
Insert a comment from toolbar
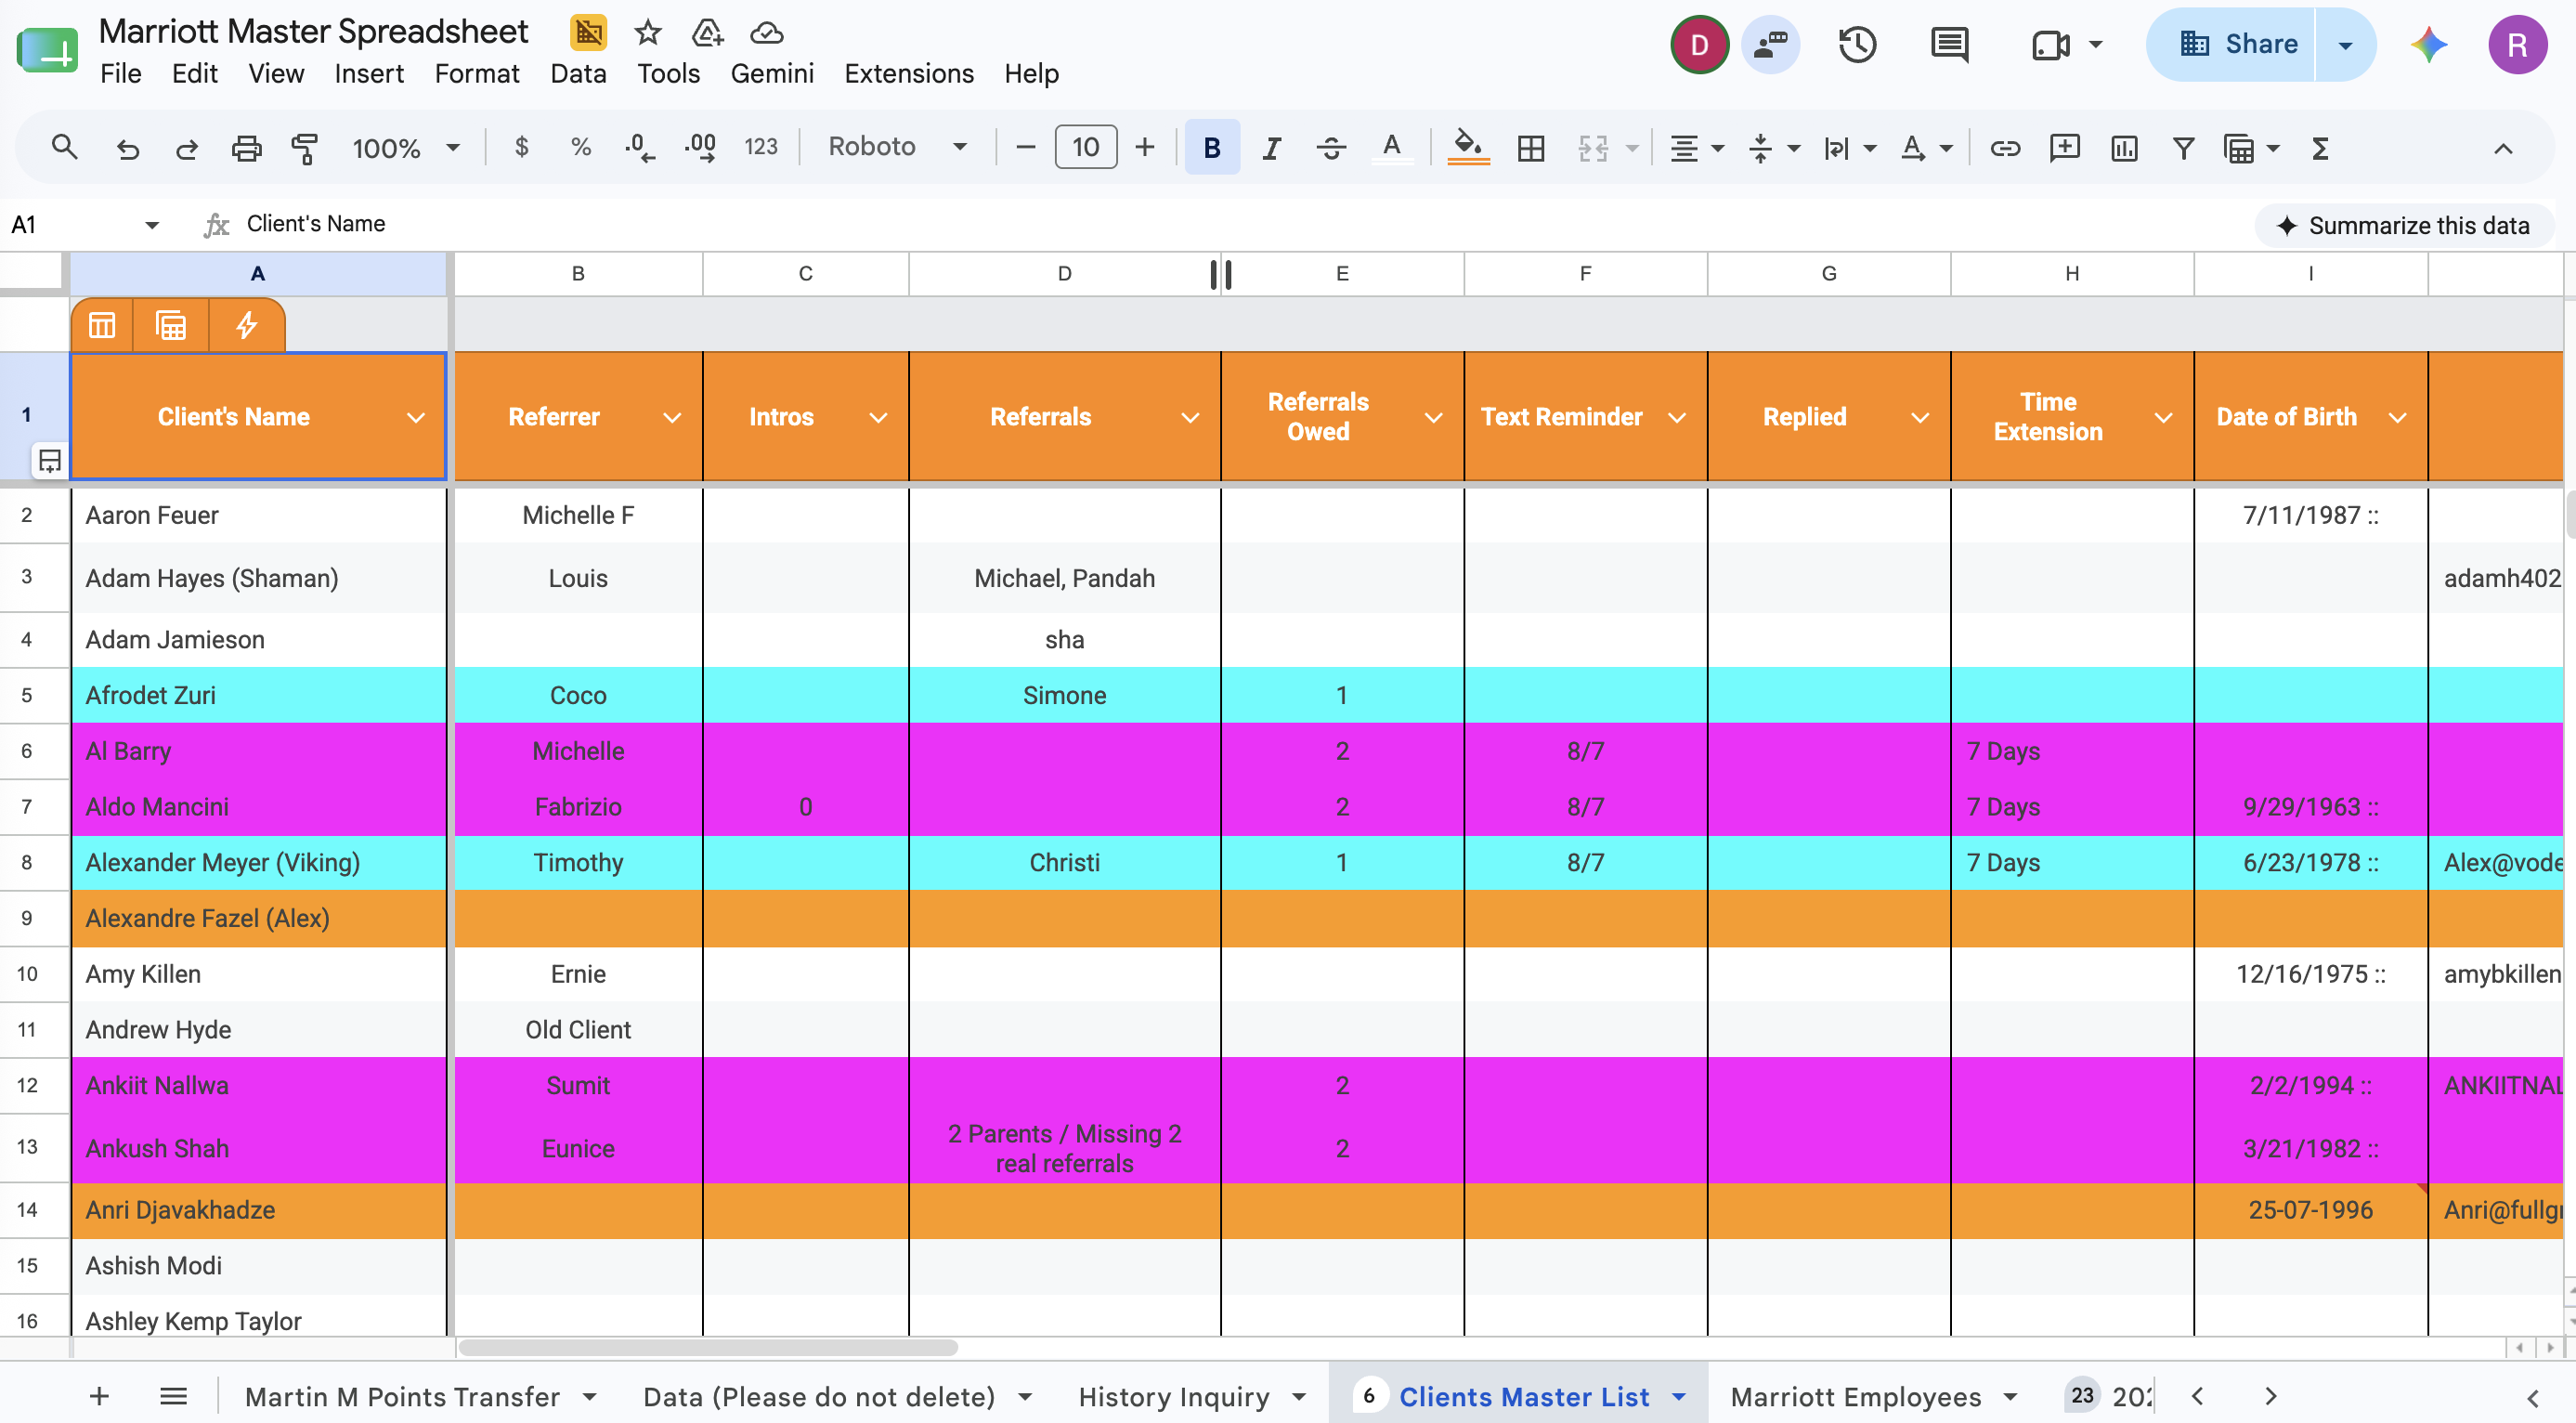click(x=2065, y=148)
